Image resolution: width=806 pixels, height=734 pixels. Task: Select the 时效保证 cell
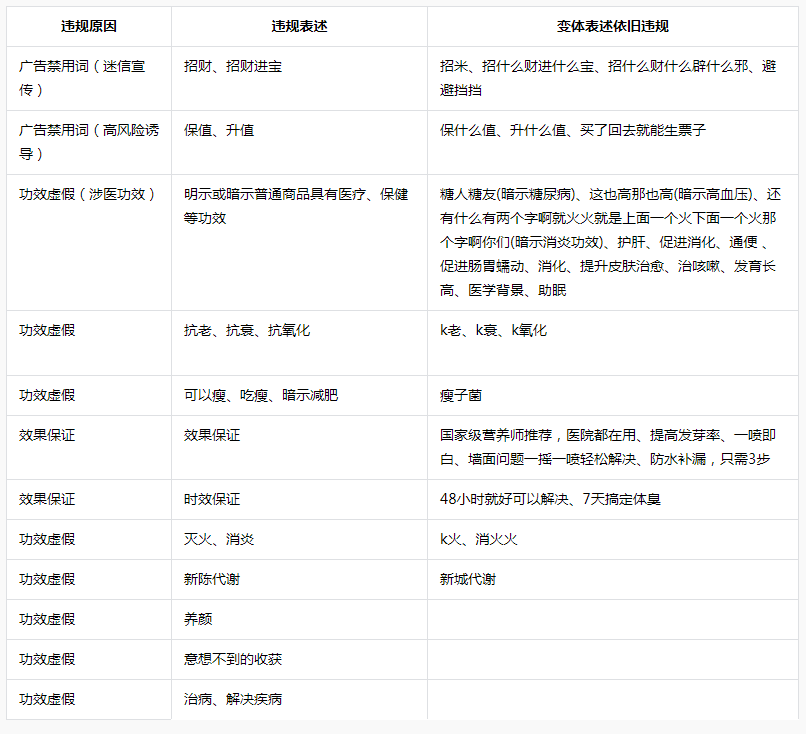tap(299, 499)
